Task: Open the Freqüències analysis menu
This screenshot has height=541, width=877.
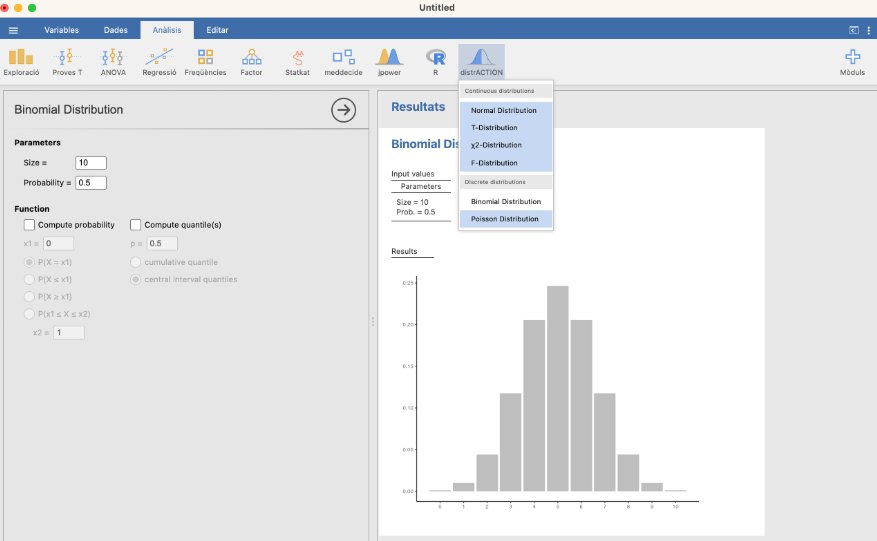Action: [205, 62]
